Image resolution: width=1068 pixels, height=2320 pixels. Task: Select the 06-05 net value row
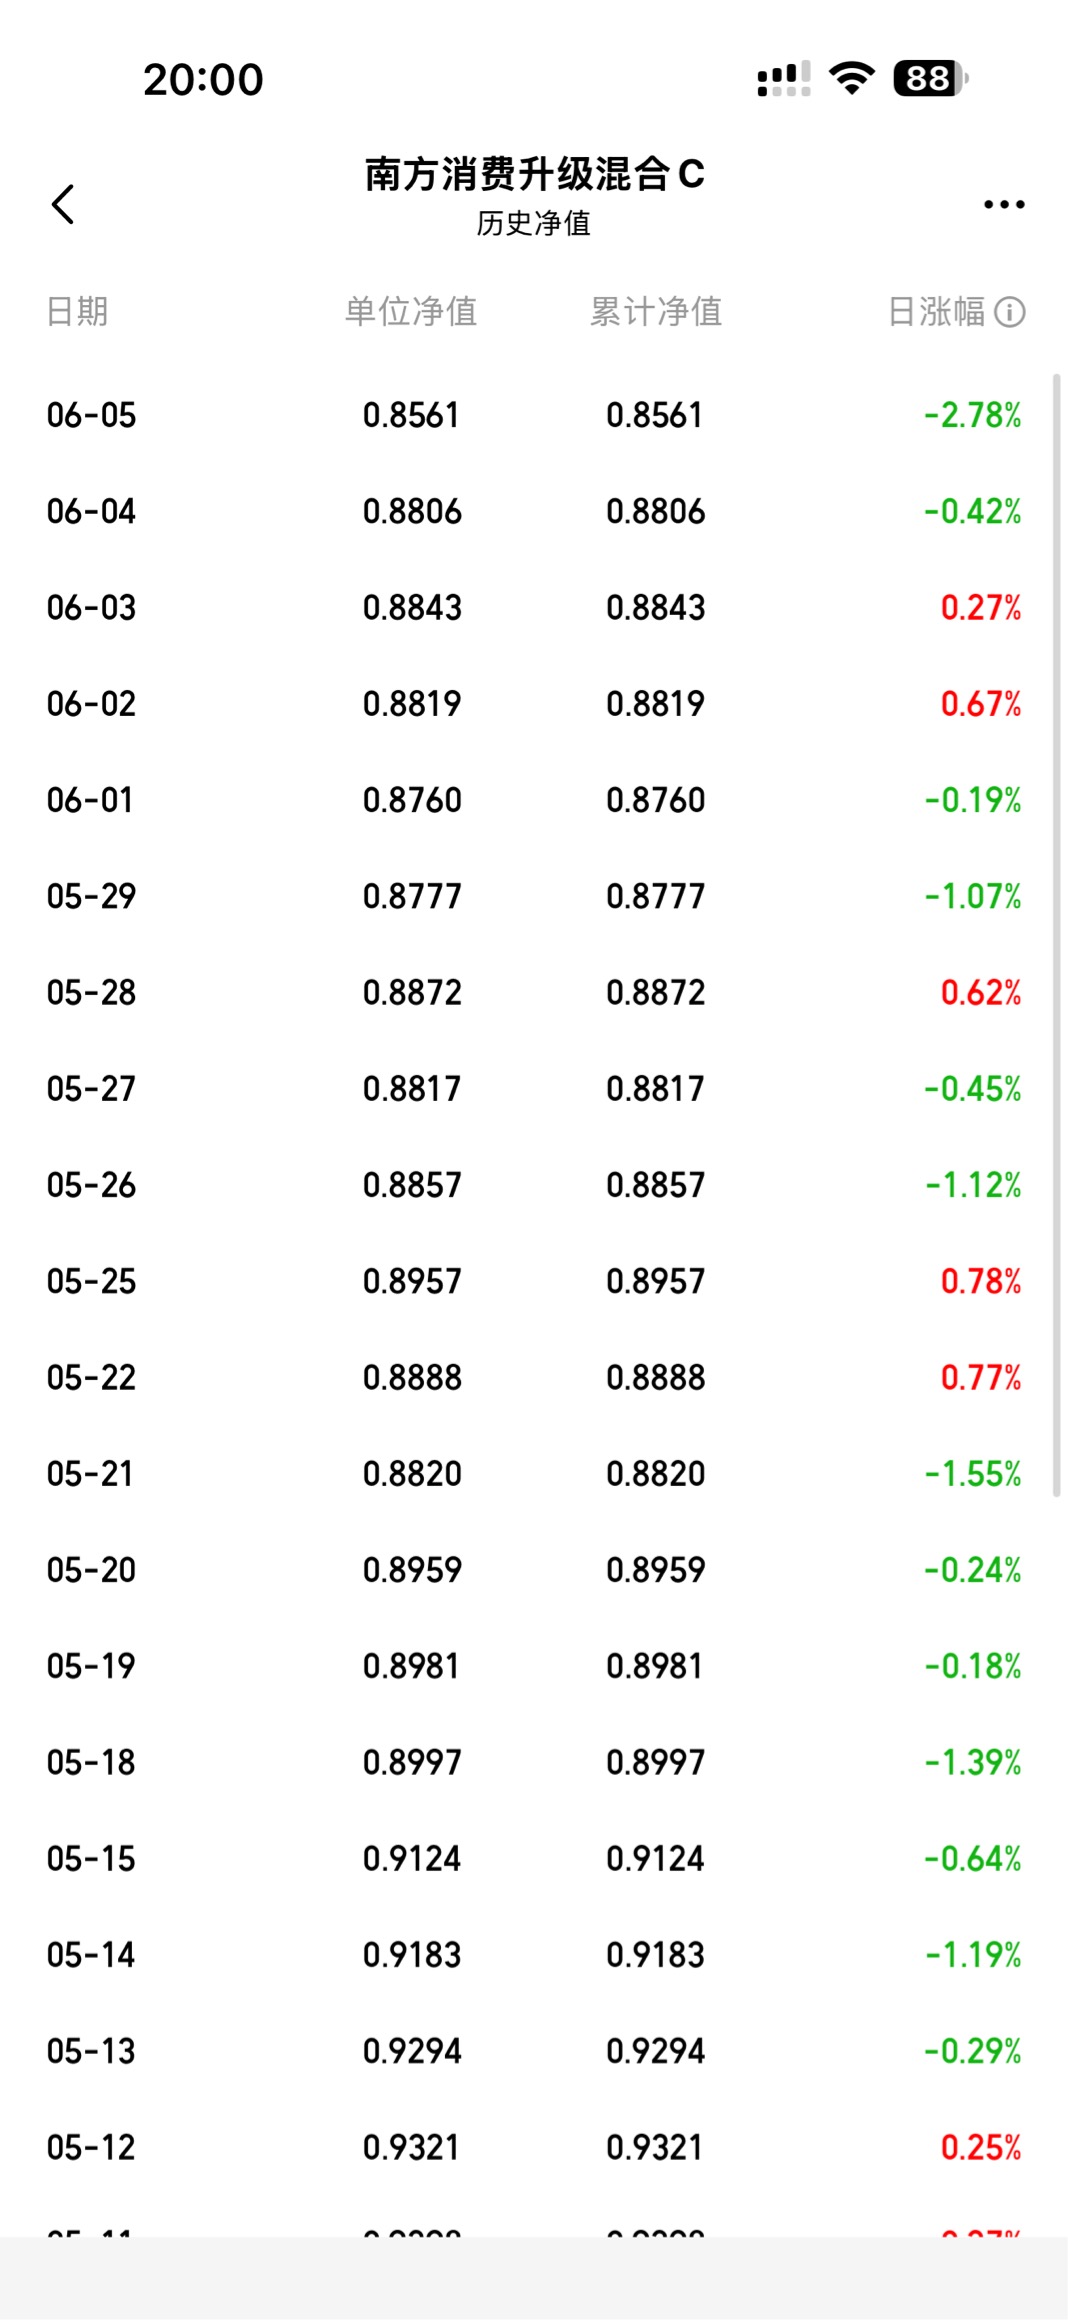tap(534, 415)
